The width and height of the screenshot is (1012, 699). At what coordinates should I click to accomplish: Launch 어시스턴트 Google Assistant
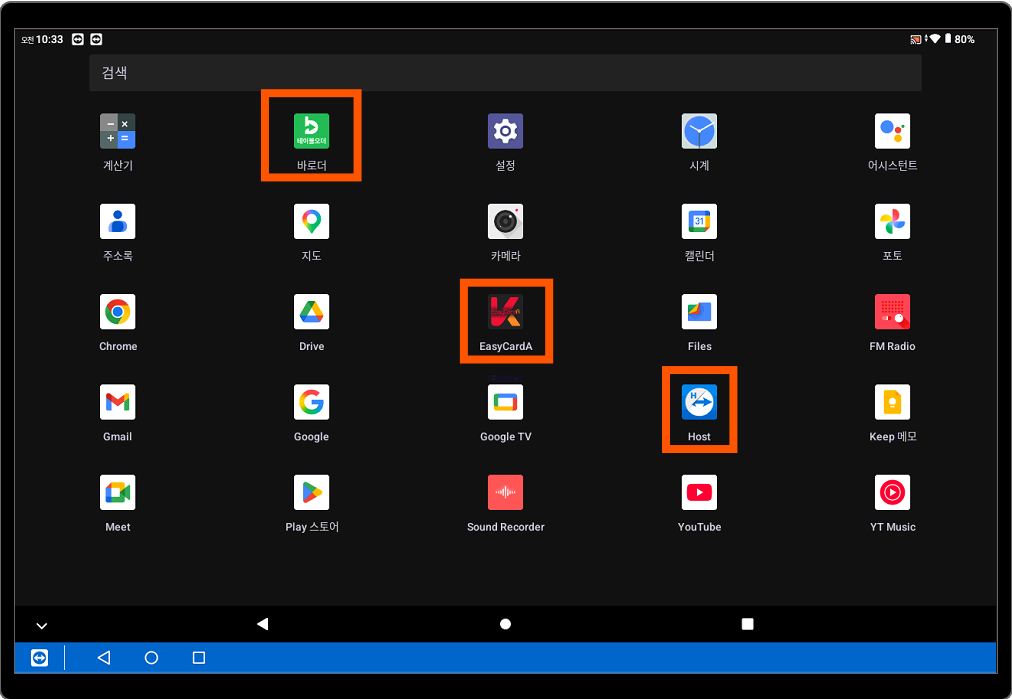pos(892,131)
